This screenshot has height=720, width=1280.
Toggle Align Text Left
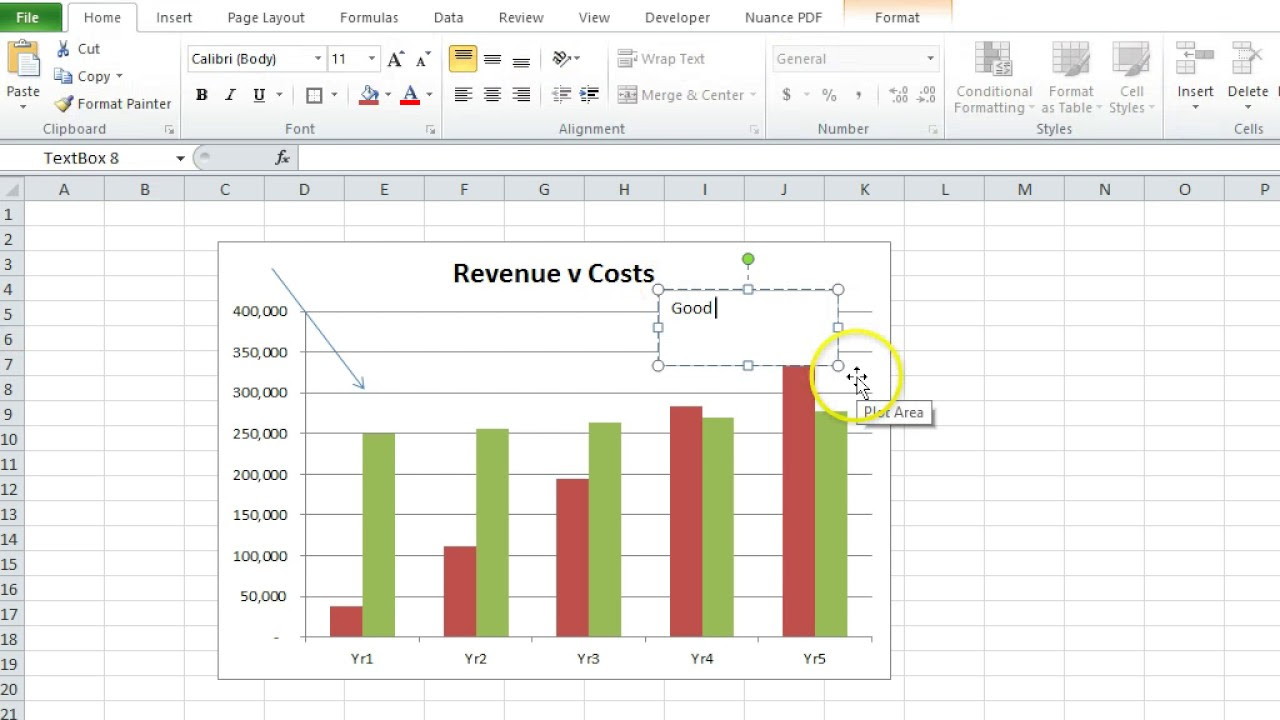coord(463,95)
